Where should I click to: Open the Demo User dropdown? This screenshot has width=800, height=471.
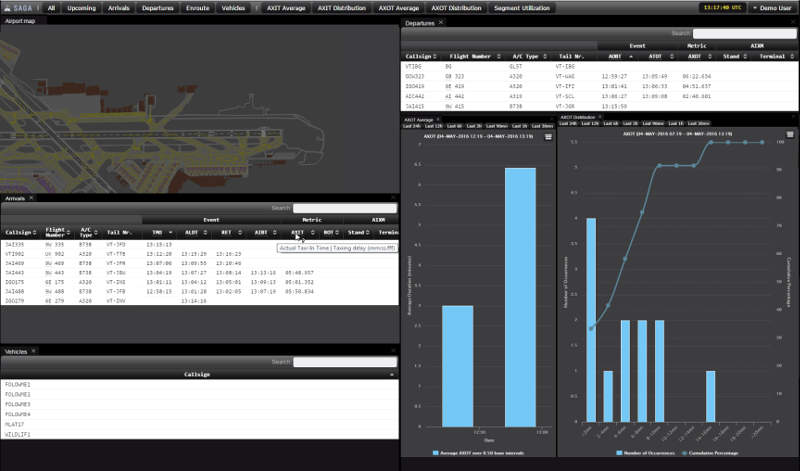tap(772, 7)
